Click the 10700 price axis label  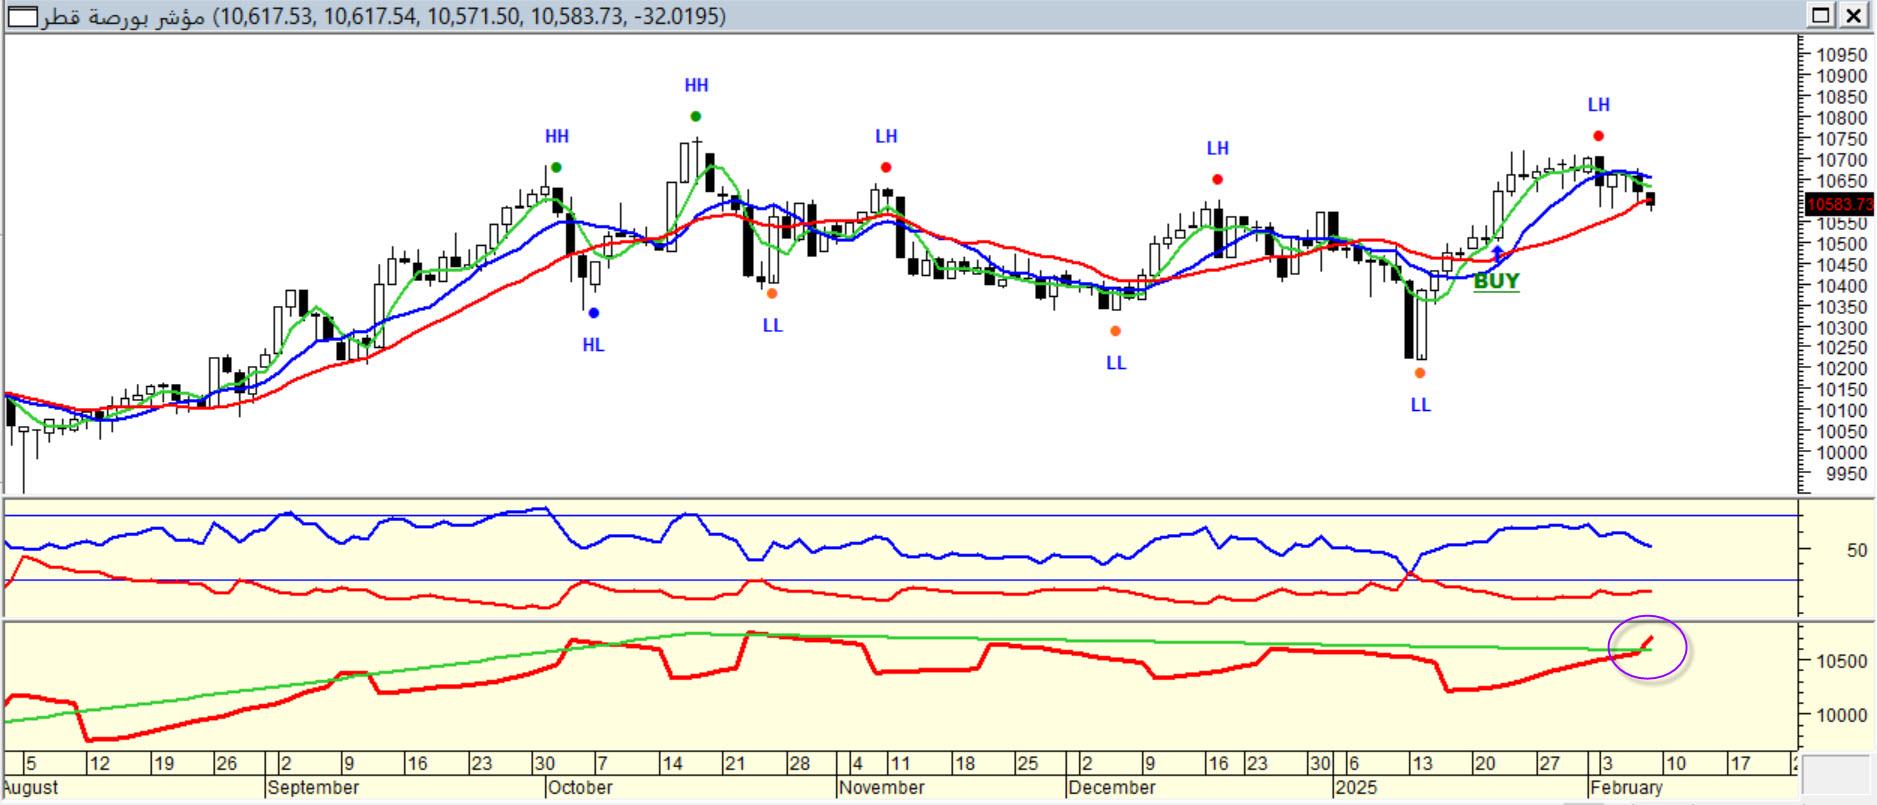pyautogui.click(x=1842, y=160)
